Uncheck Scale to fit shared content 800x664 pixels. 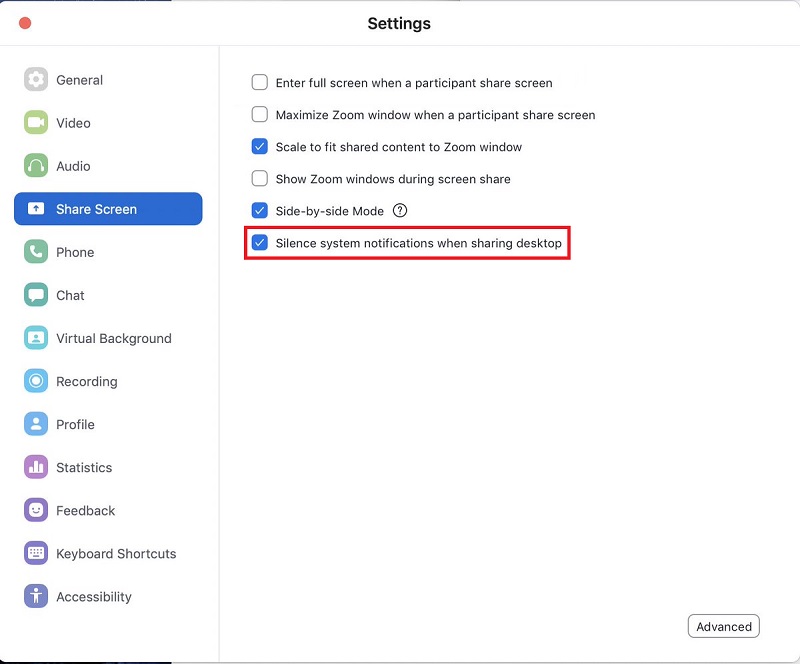tap(260, 147)
